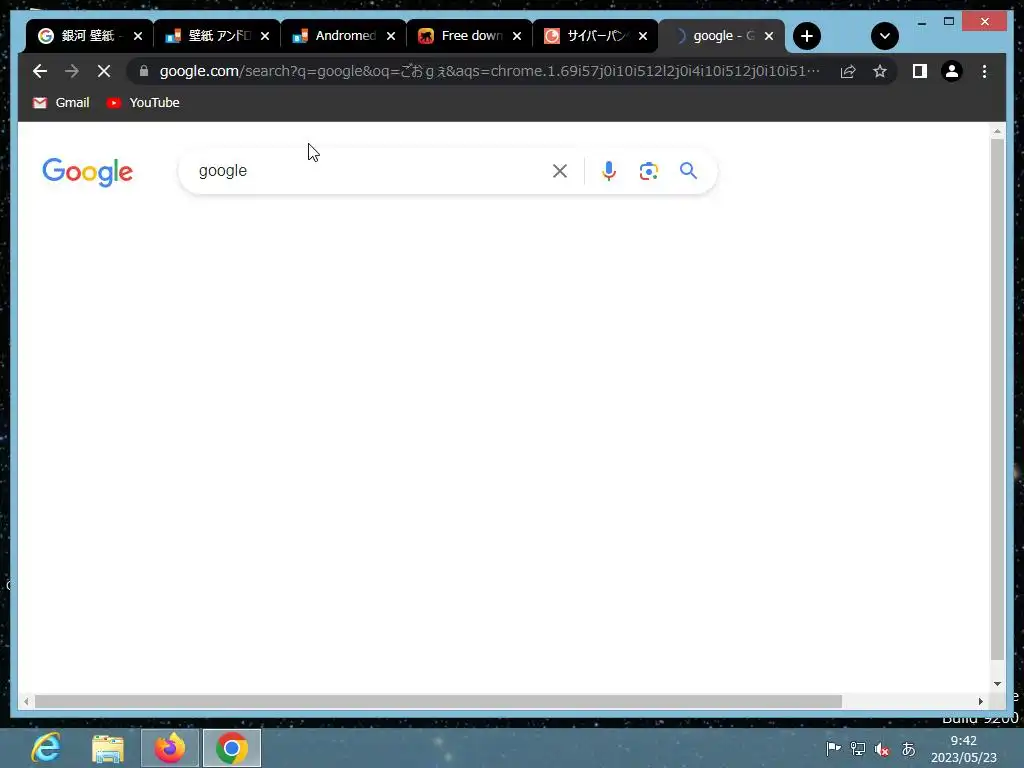Open the YouTube bookmark

point(143,103)
